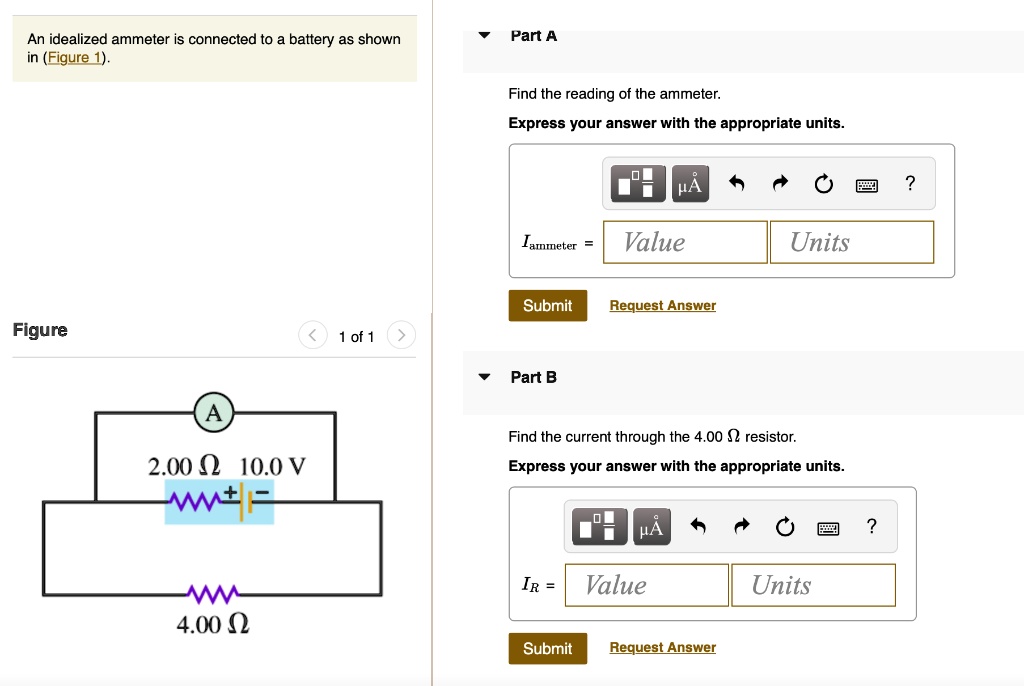The height and width of the screenshot is (686, 1024).
Task: Reset the Part A answer with the reset icon
Action: tap(823, 184)
